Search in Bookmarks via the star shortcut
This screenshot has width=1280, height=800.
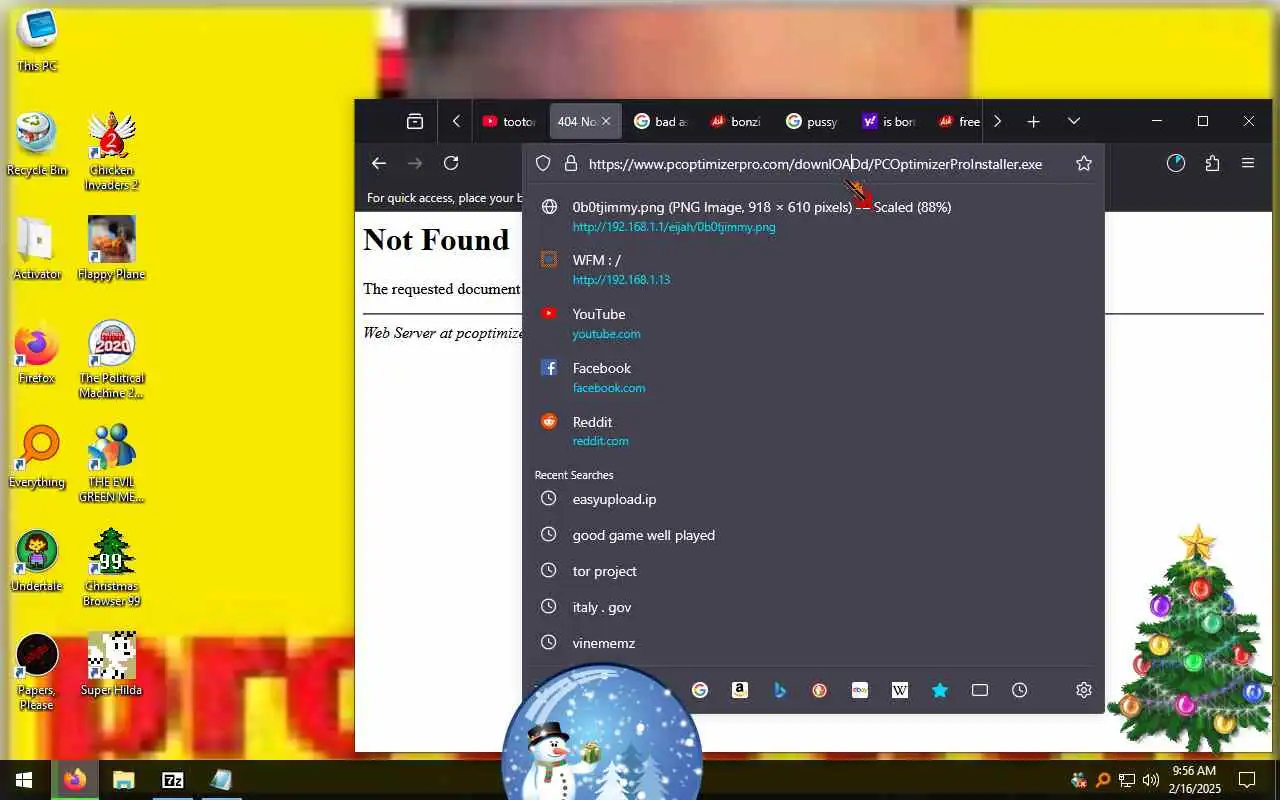click(940, 690)
